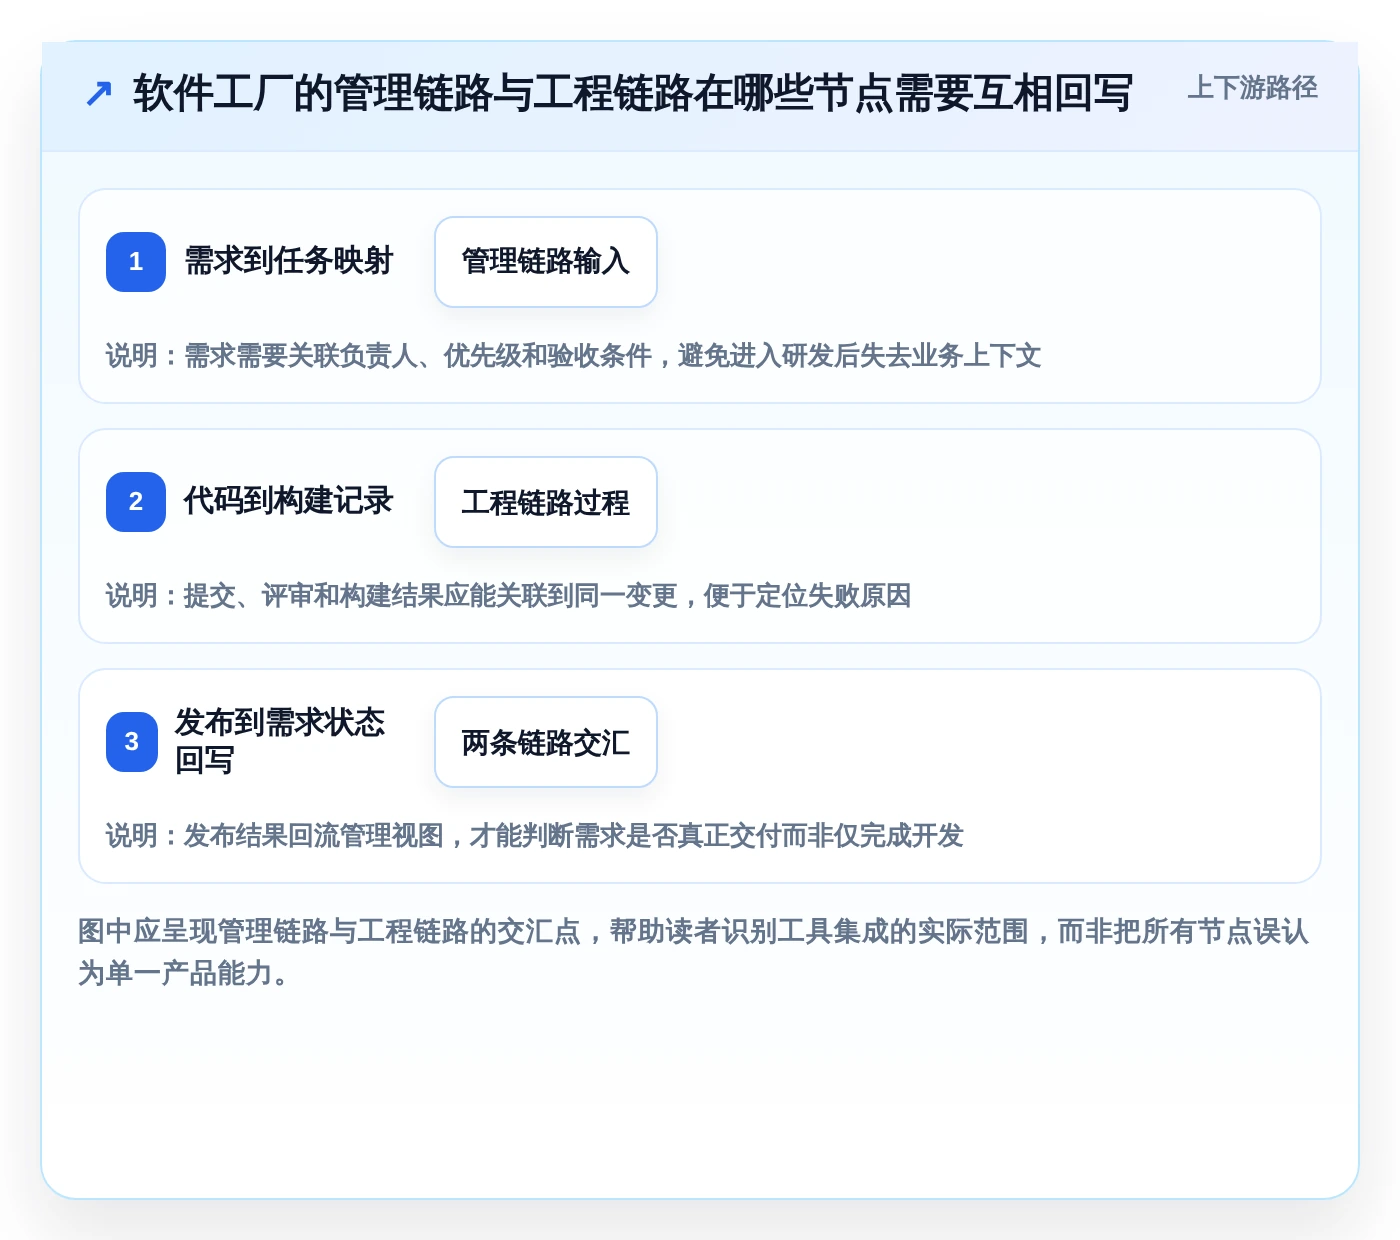Click the 发布到需求状态回写 step title
Viewport: 1400px width, 1240px height.
[x=280, y=741]
